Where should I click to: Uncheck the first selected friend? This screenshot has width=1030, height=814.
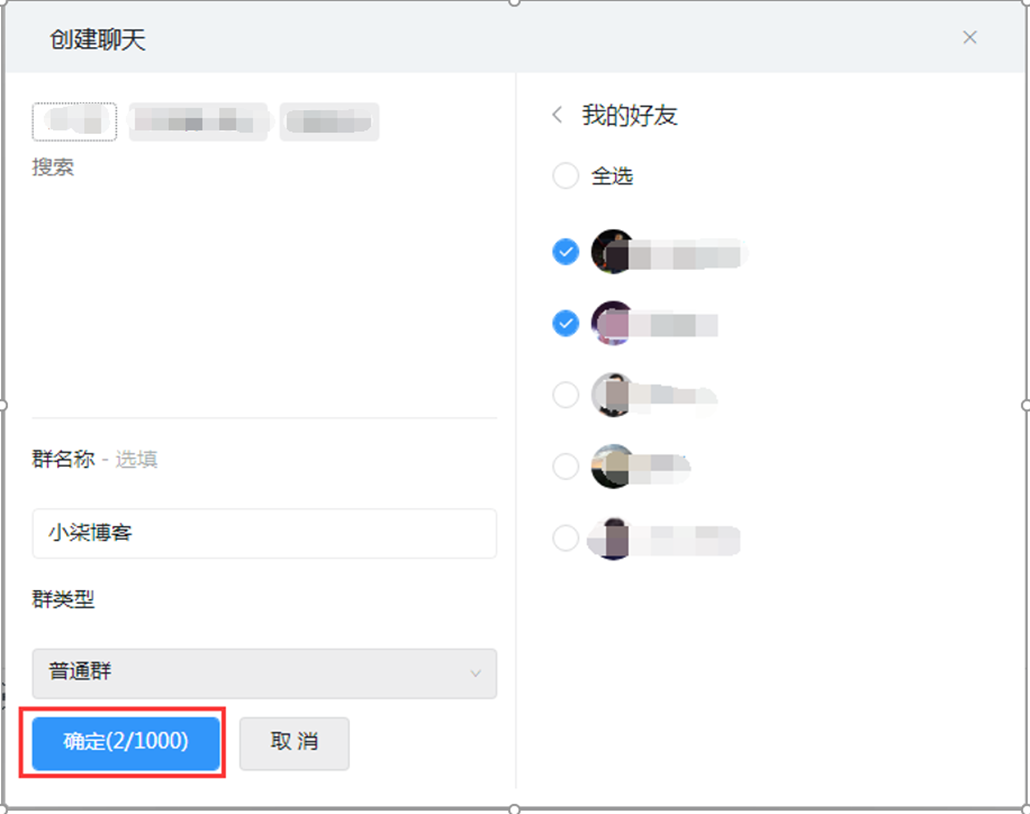click(x=566, y=252)
